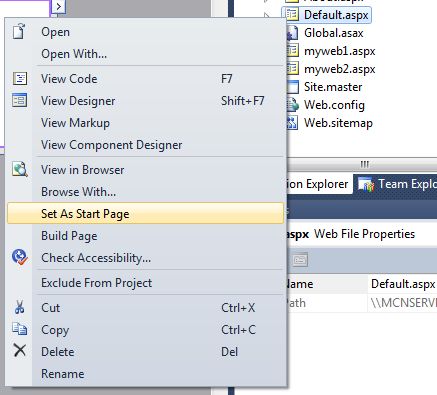Click the Open icon in context menu
The height and width of the screenshot is (395, 437).
[x=19, y=32]
